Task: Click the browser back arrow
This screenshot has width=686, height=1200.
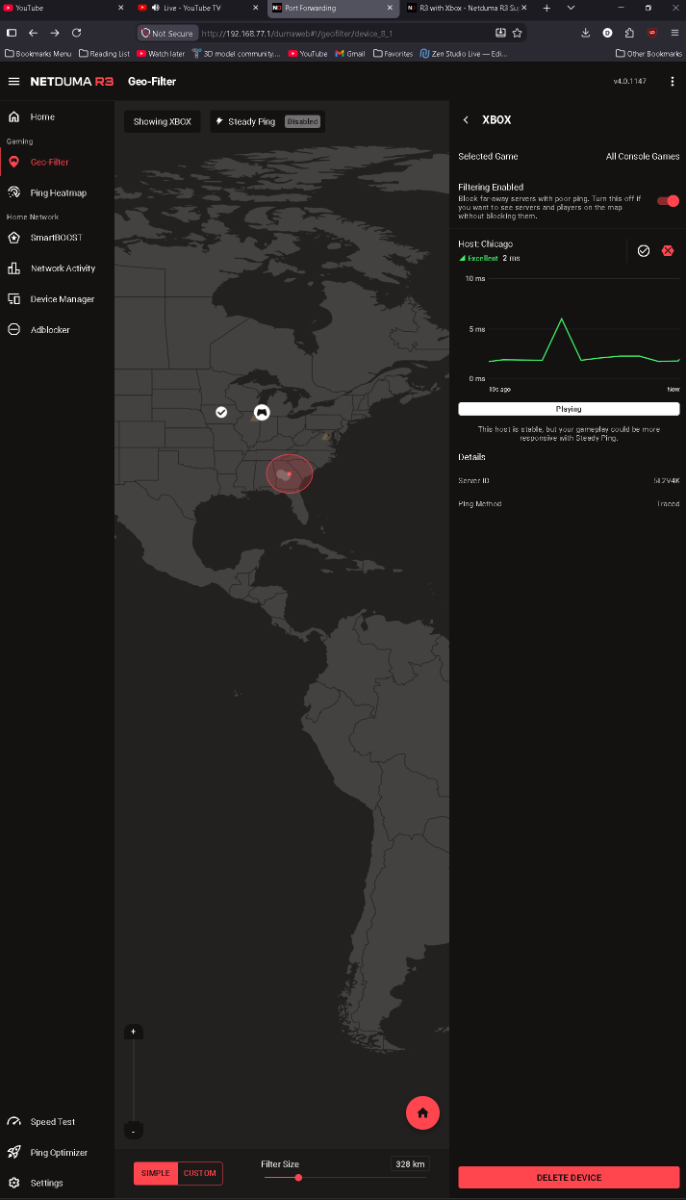Action: [33, 33]
